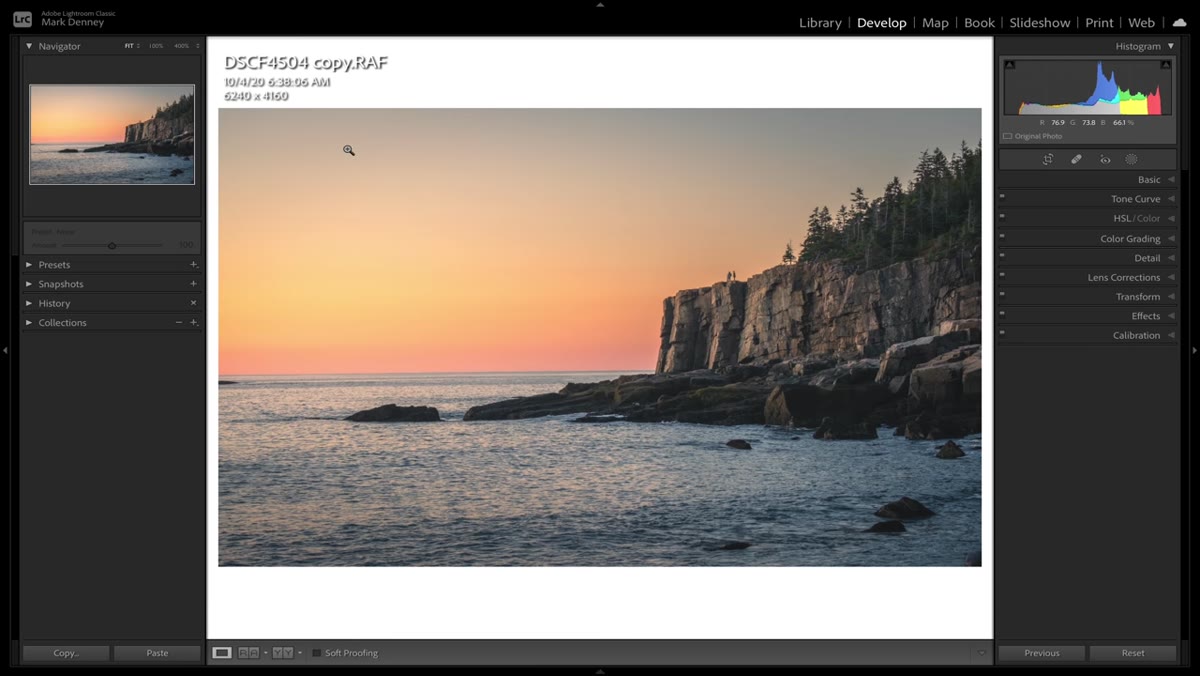Screen dimensions: 1200x676
Task: Enable the Soft Proofing checkbox
Action: [317, 653]
